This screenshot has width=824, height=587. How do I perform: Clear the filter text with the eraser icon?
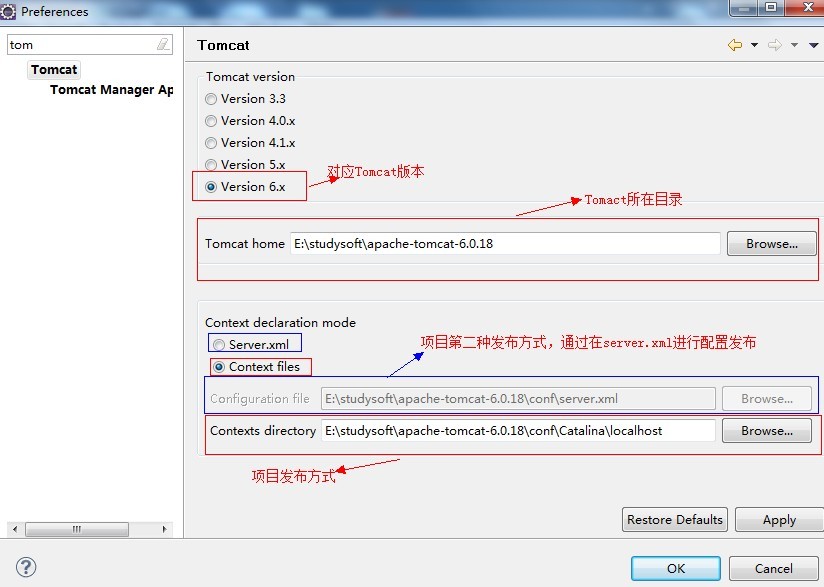click(163, 44)
